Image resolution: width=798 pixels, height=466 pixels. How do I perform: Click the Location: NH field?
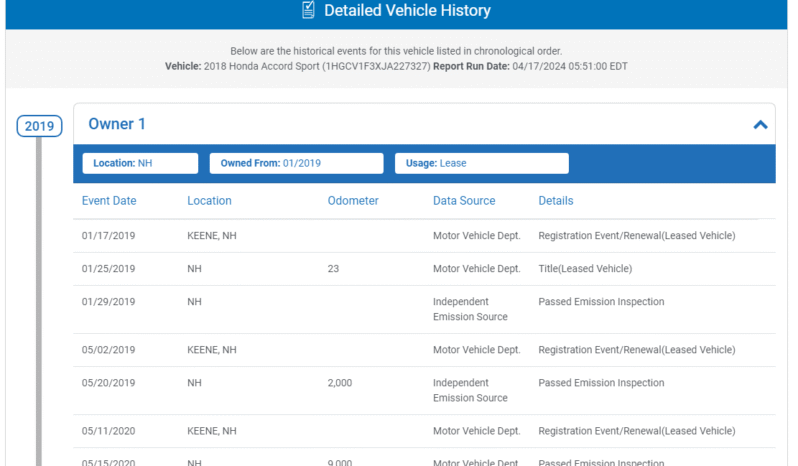(x=140, y=163)
